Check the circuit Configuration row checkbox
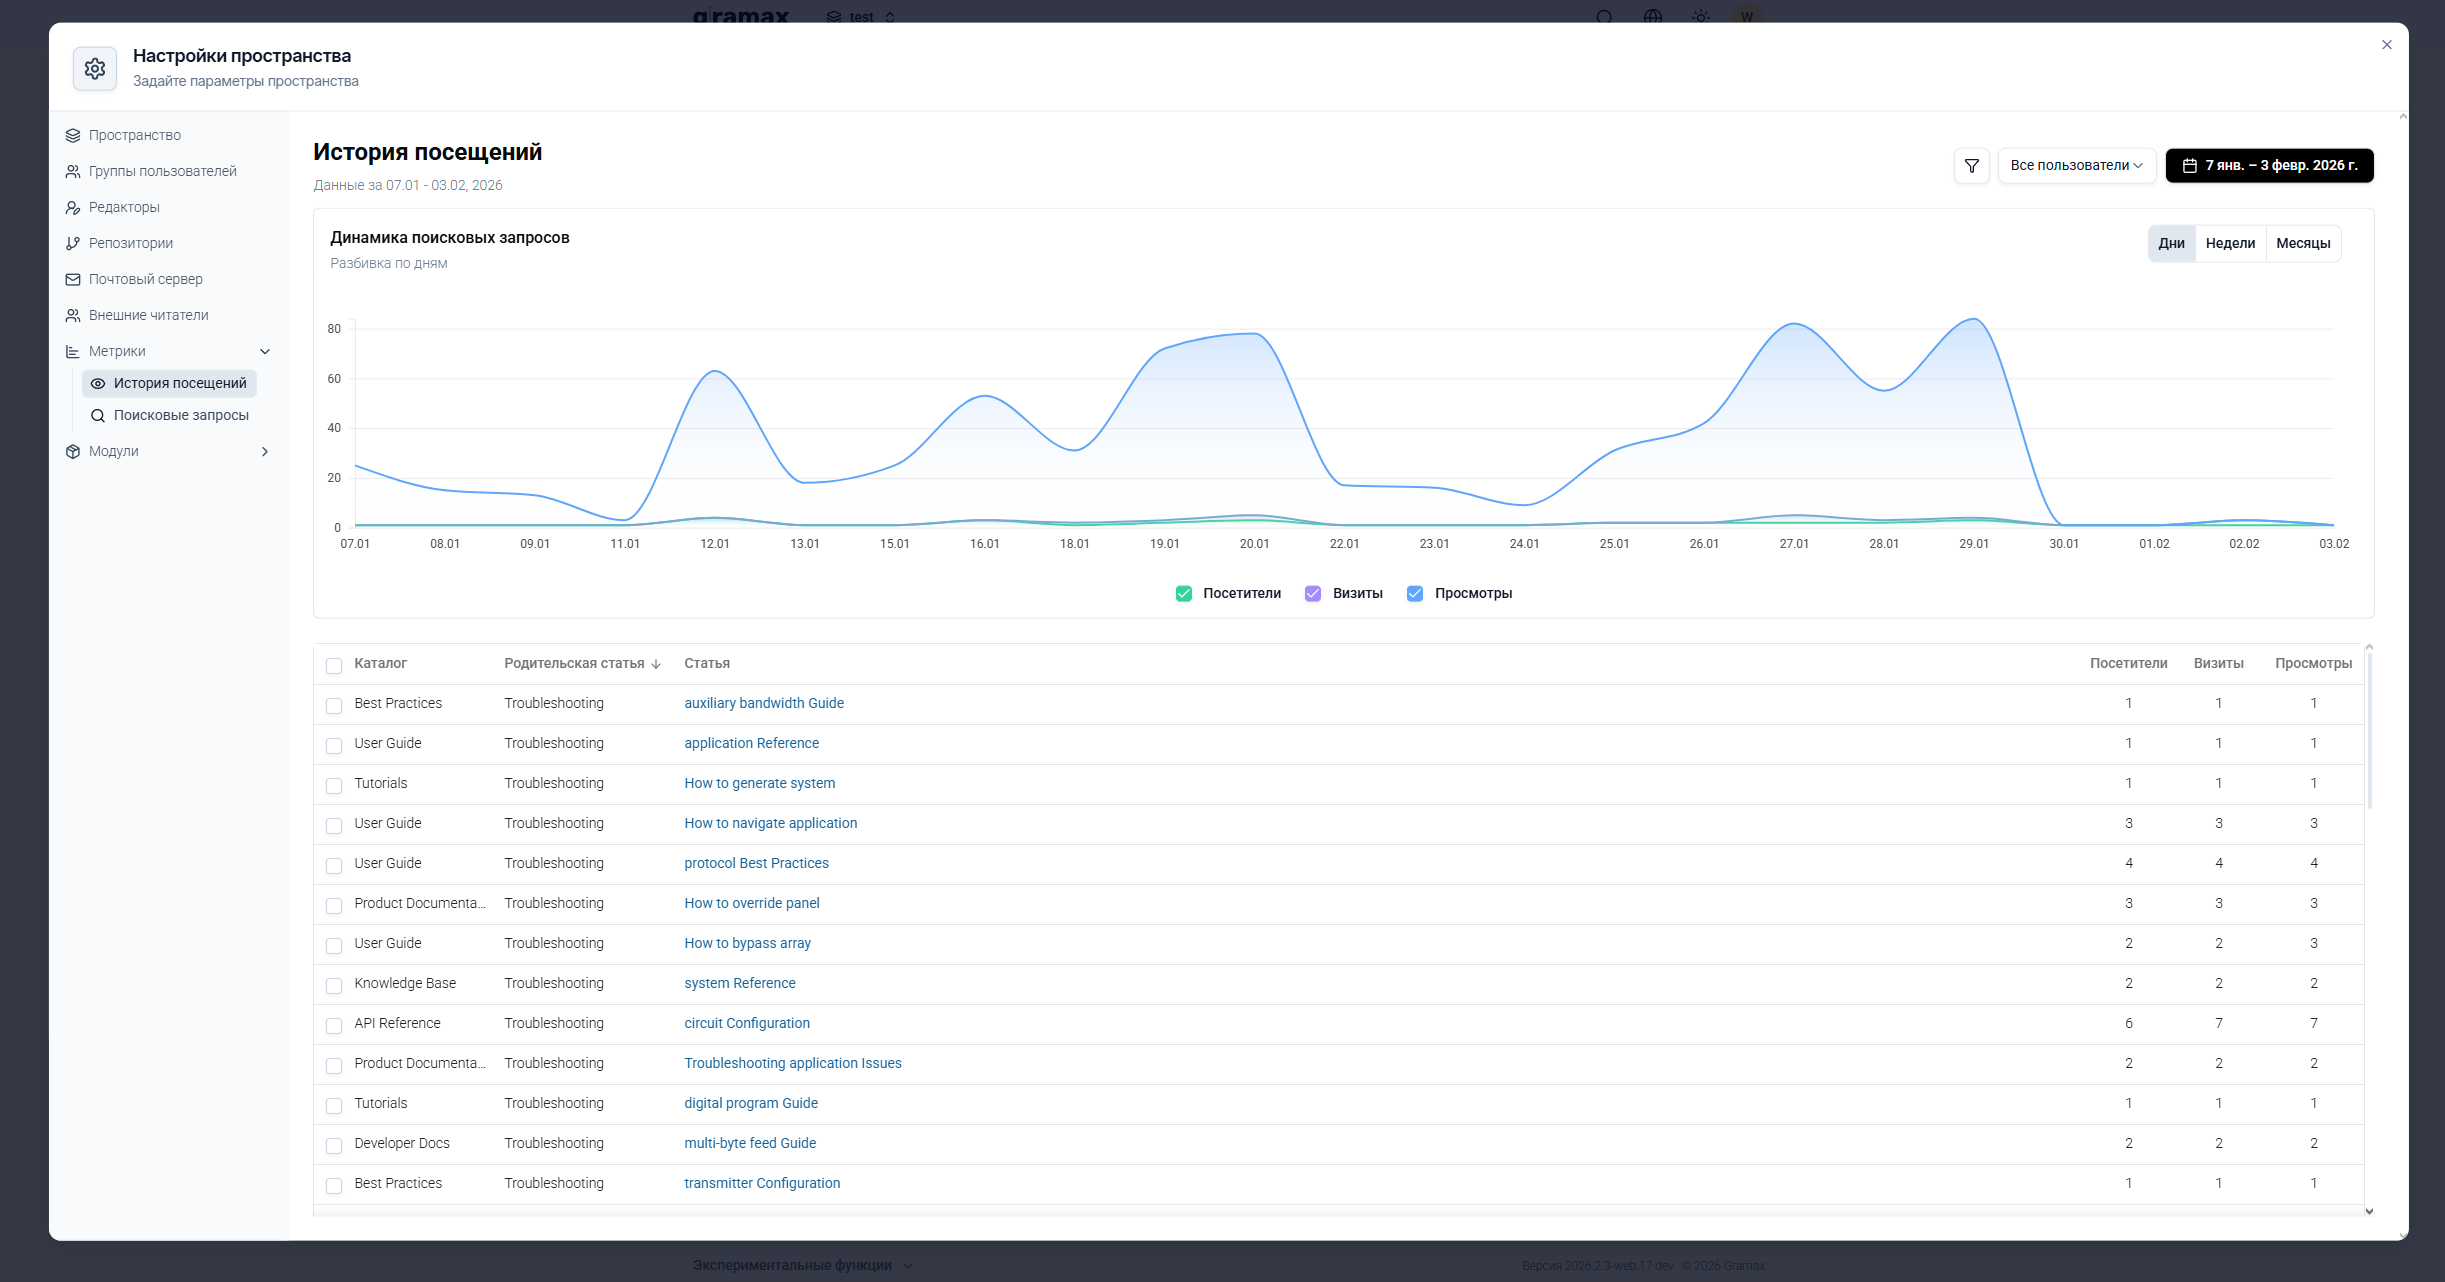Image resolution: width=2445 pixels, height=1282 pixels. click(x=334, y=1025)
